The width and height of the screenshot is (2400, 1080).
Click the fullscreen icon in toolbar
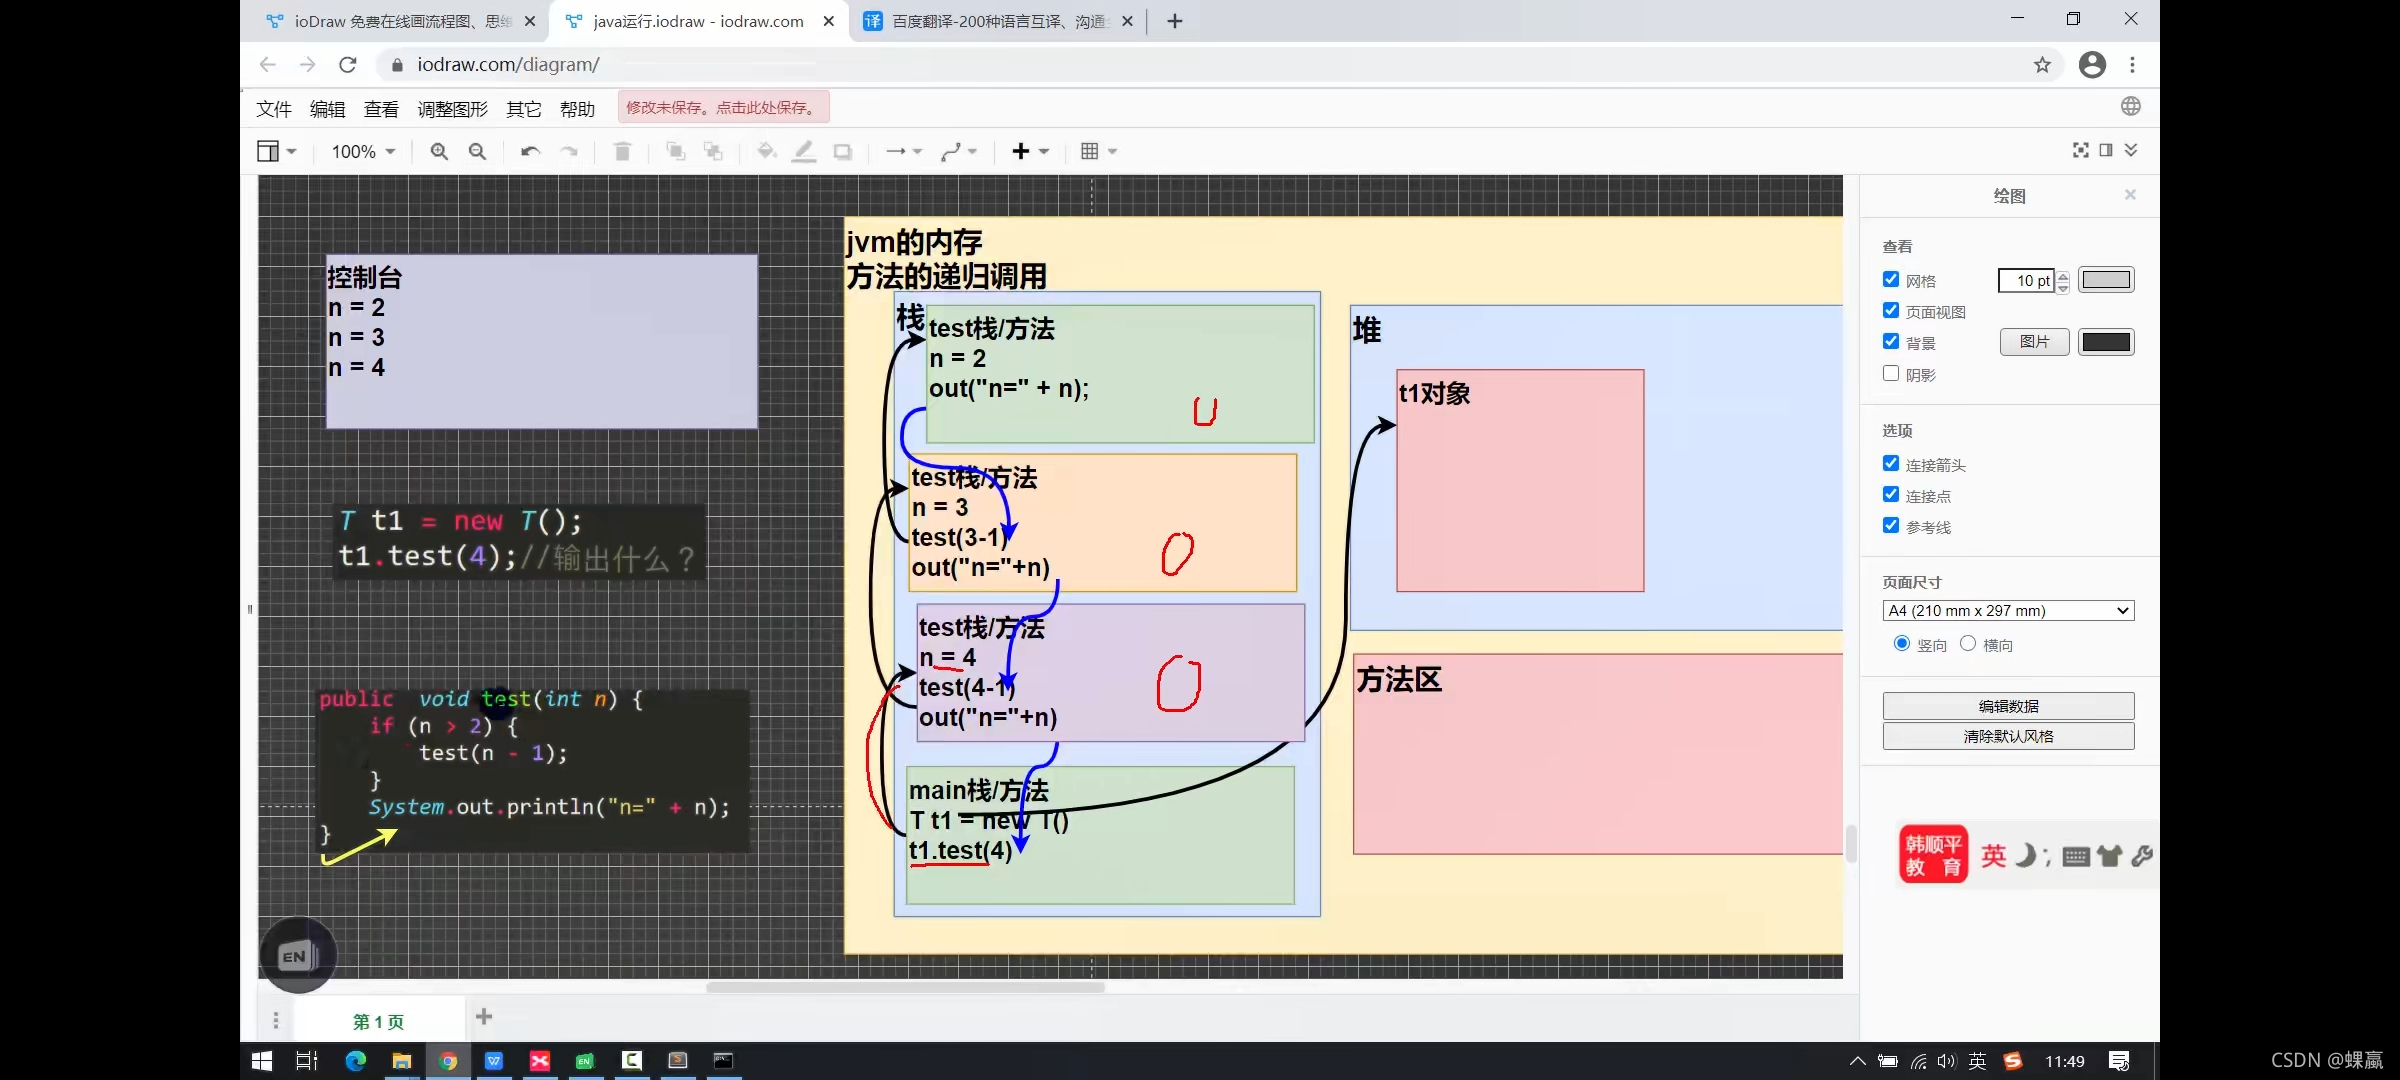tap(2080, 150)
